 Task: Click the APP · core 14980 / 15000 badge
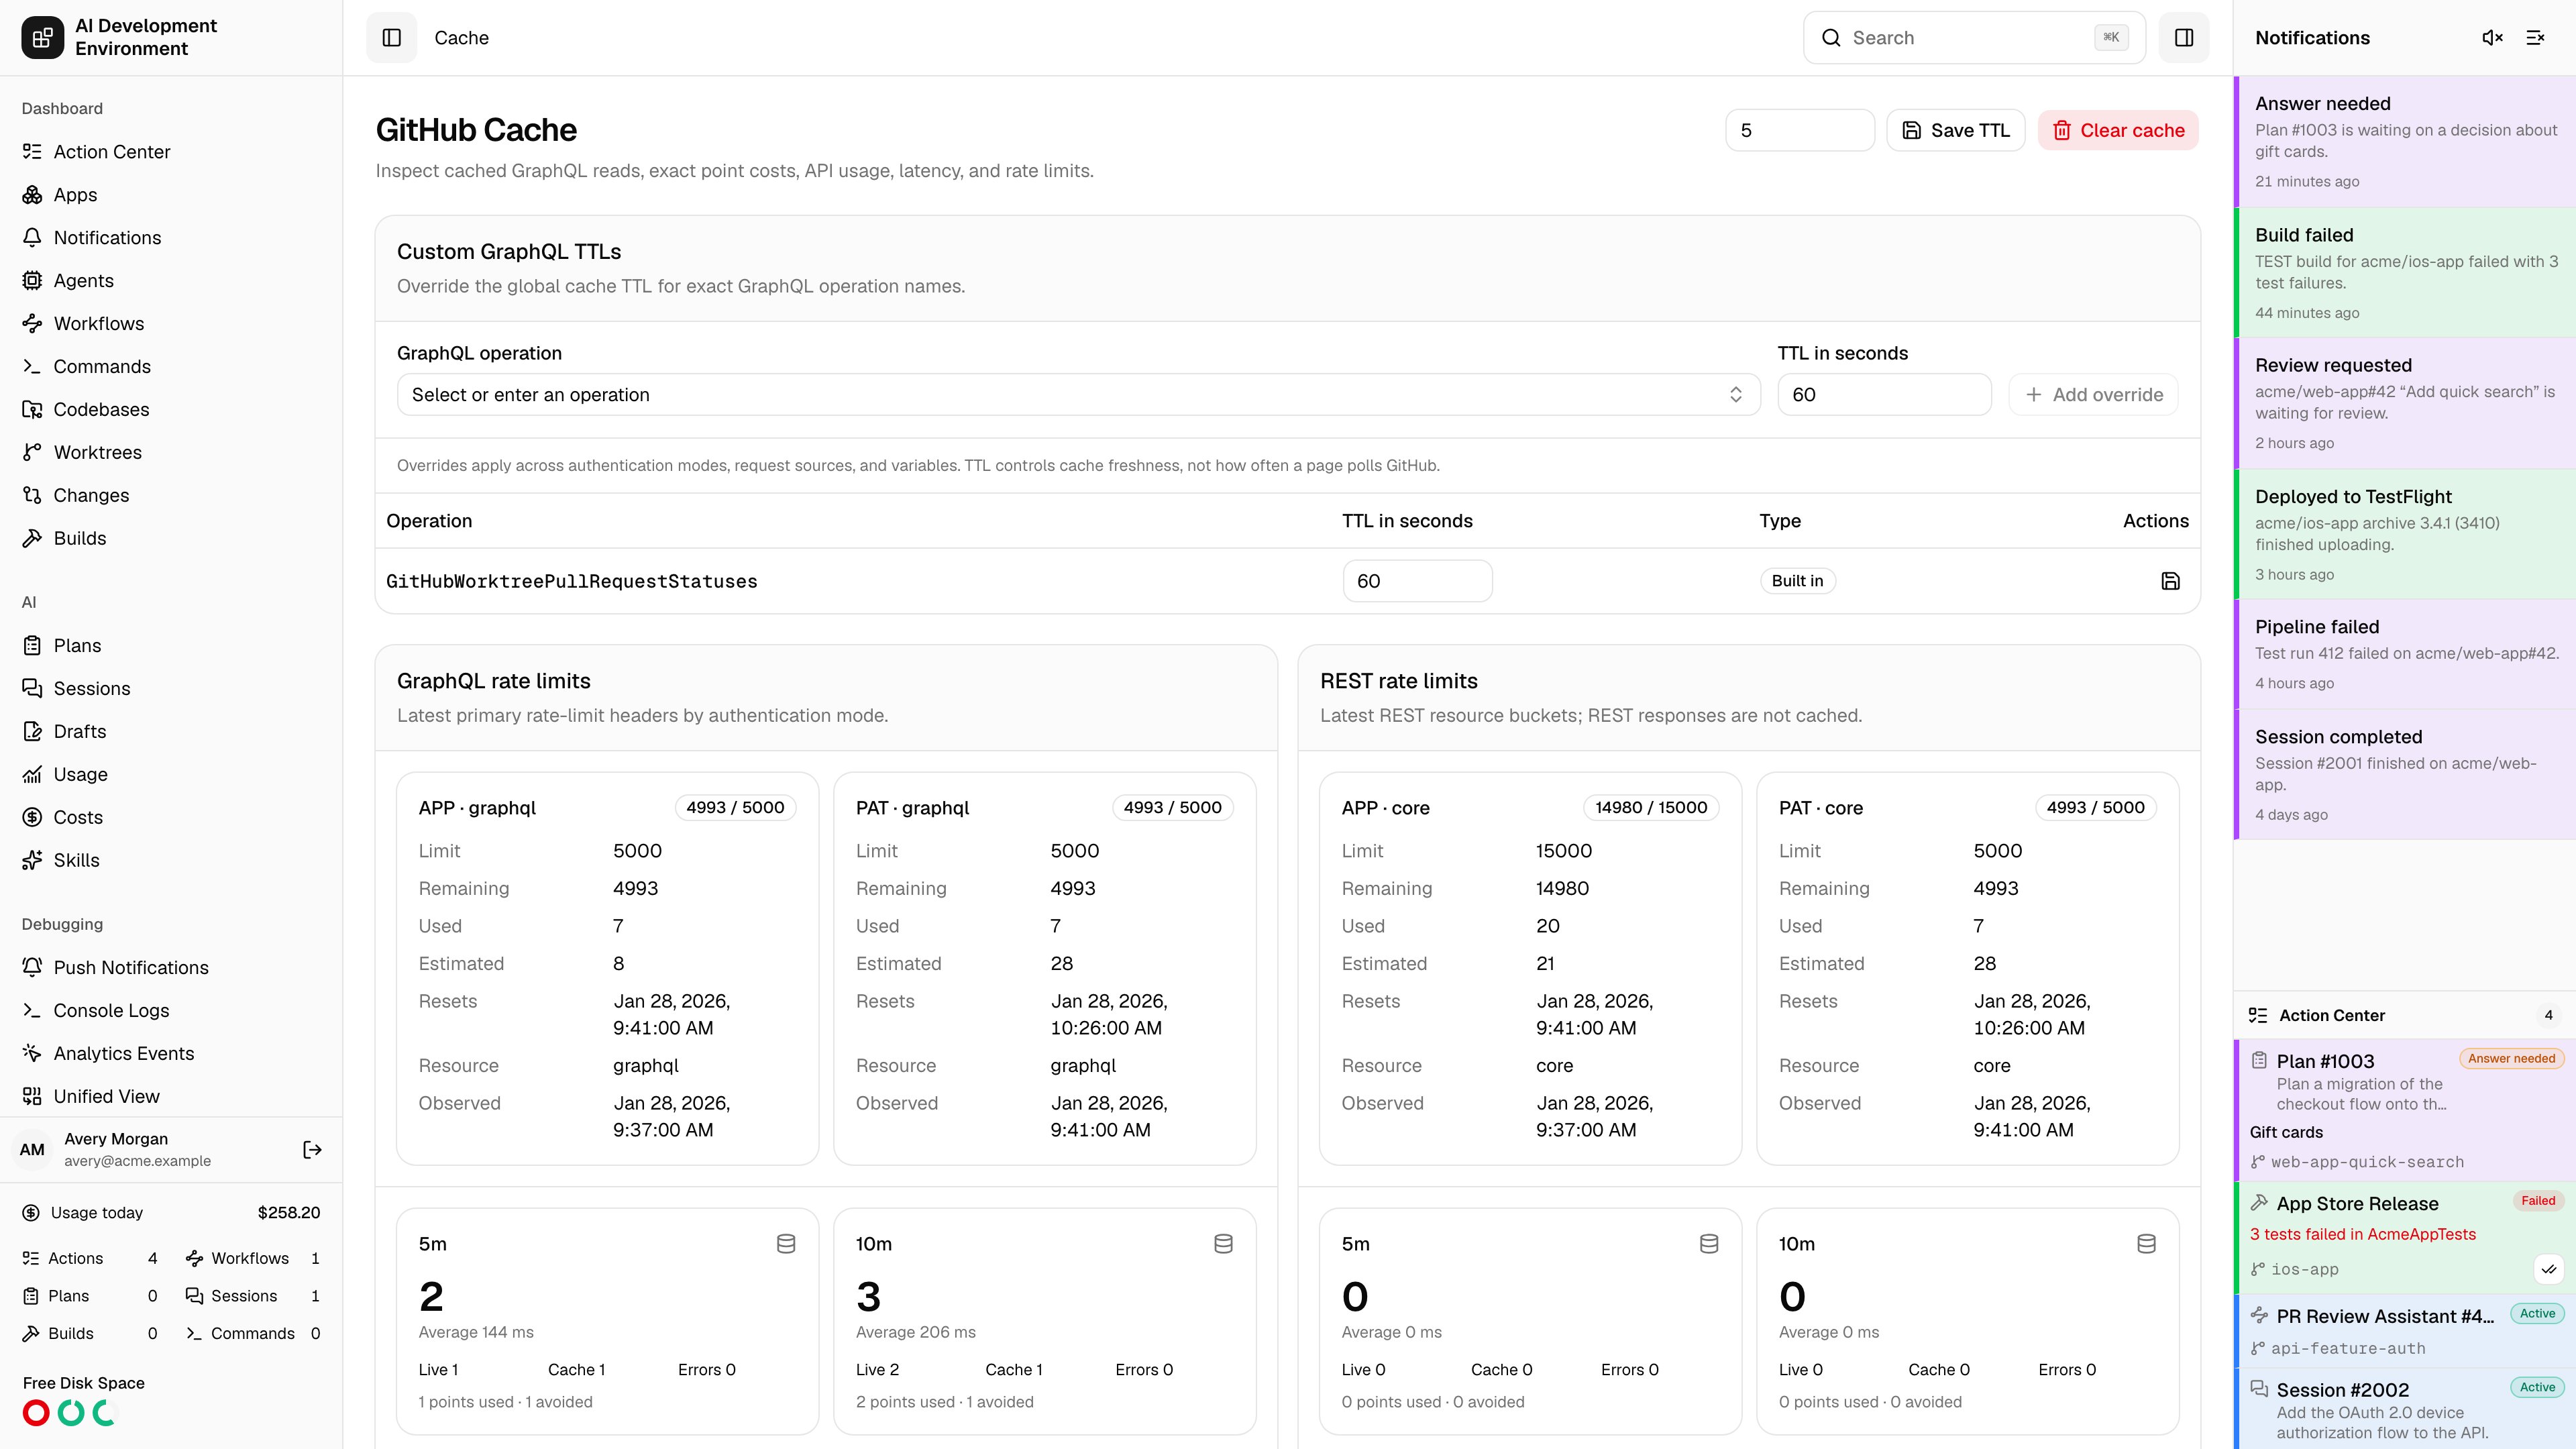click(1651, 808)
